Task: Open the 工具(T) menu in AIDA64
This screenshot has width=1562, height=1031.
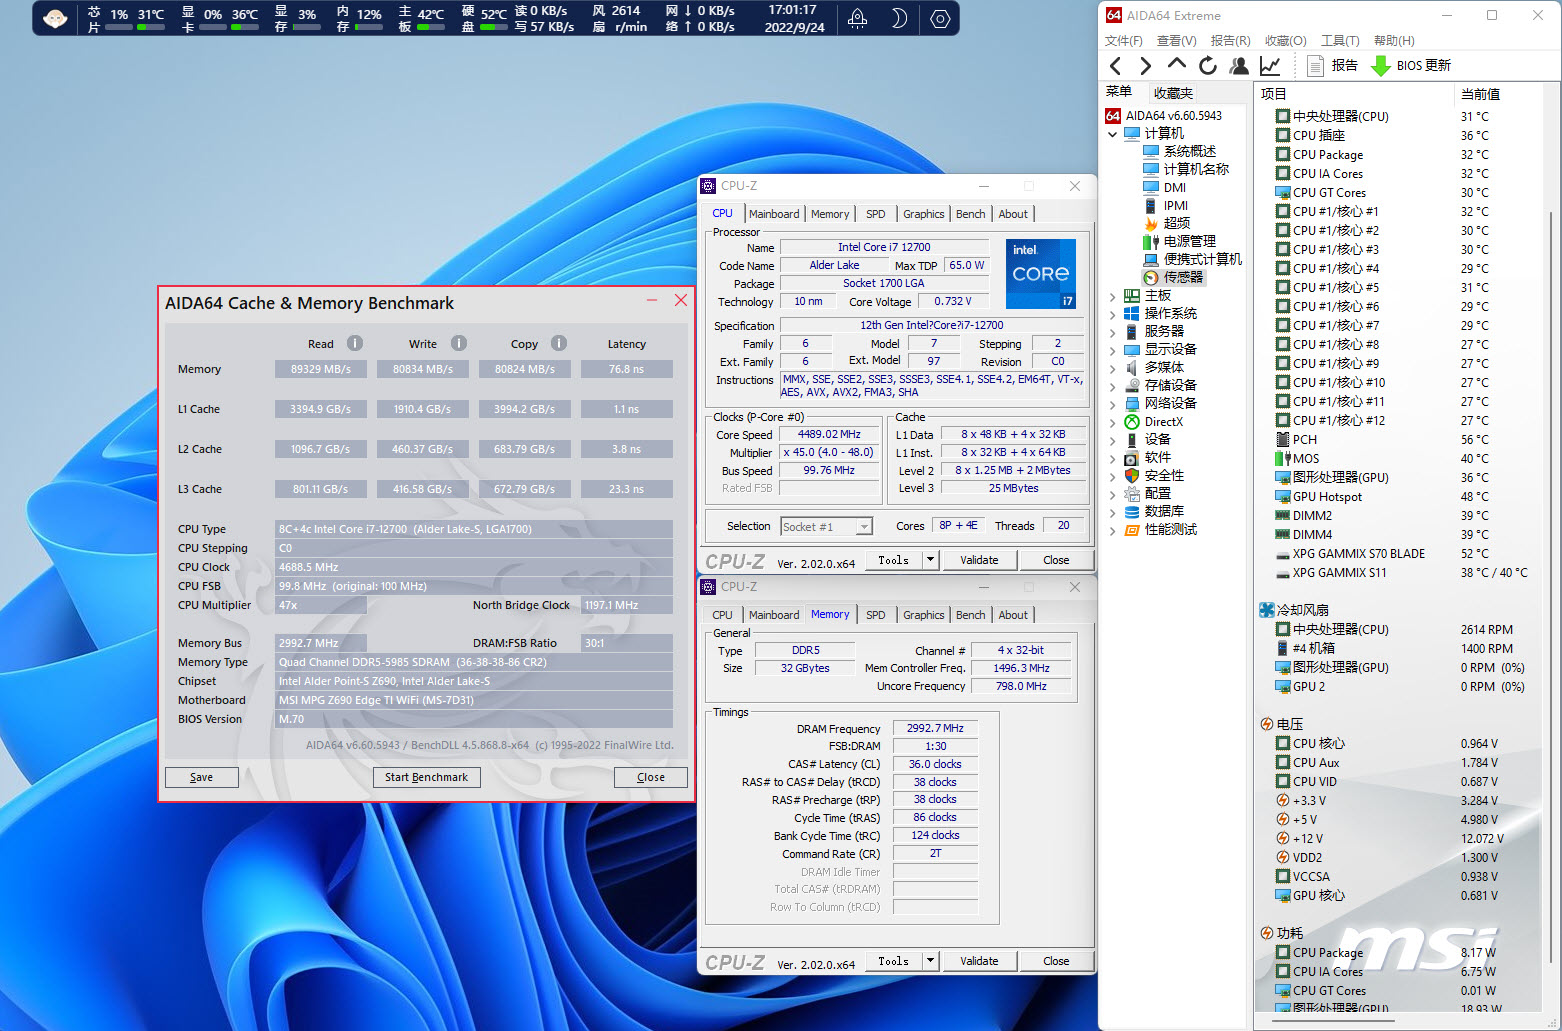Action: coord(1339,41)
